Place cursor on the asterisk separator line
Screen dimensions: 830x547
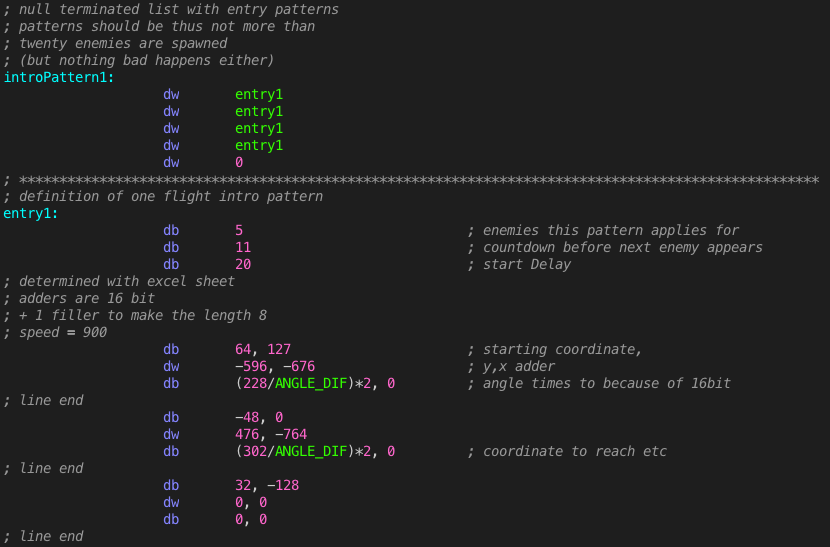pyautogui.click(x=415, y=179)
